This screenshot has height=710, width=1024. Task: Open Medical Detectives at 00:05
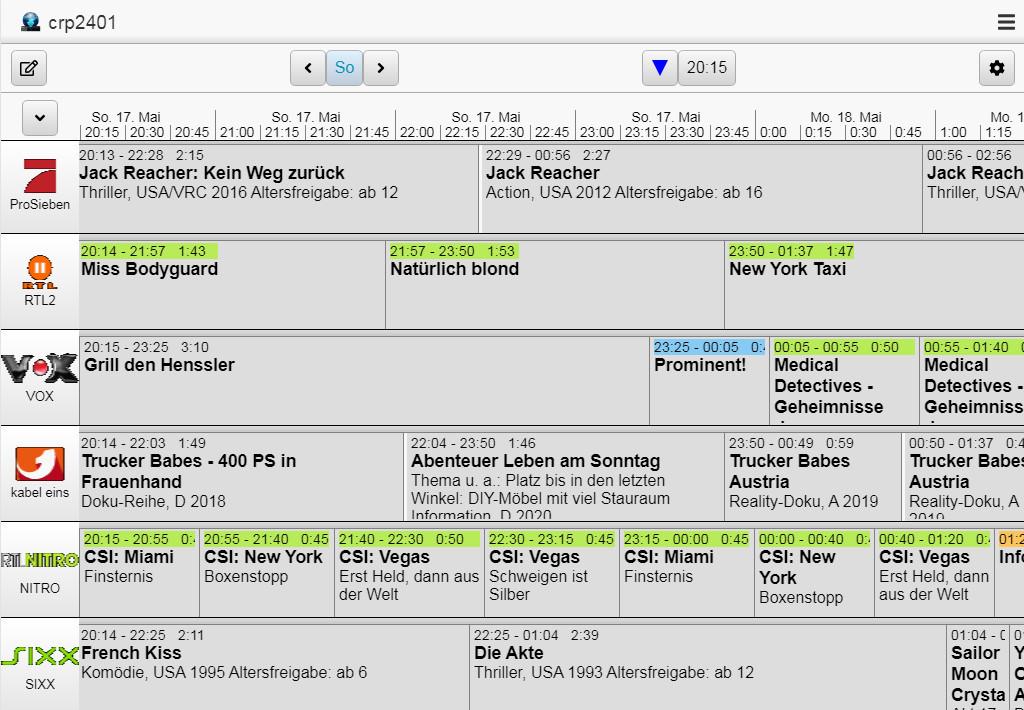pyautogui.click(x=844, y=381)
